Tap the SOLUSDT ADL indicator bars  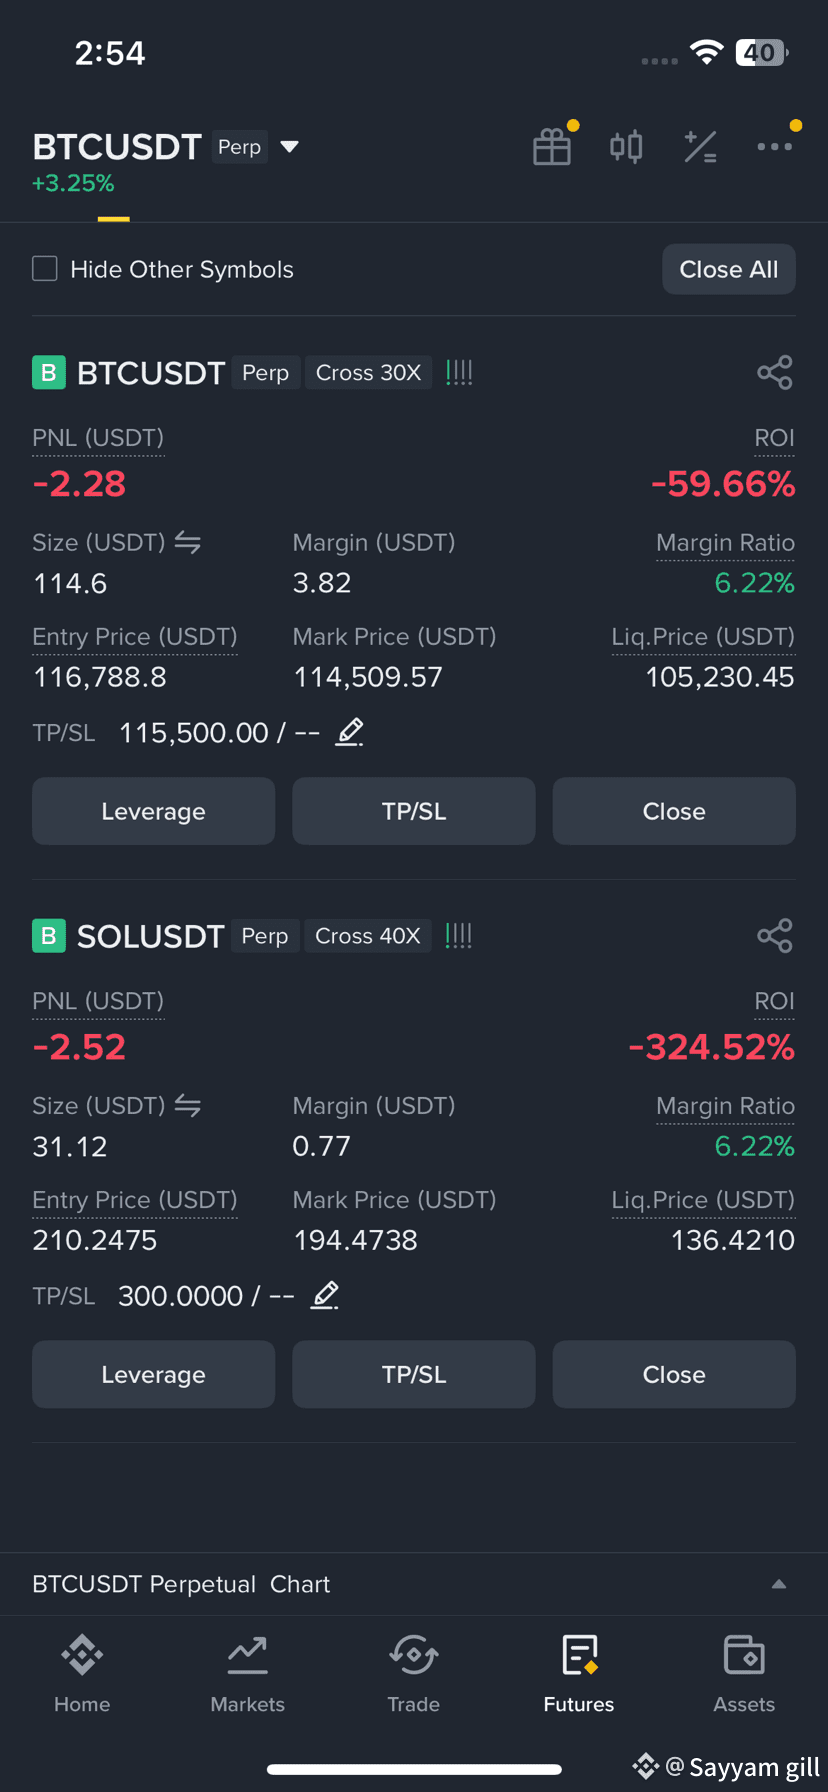point(459,936)
